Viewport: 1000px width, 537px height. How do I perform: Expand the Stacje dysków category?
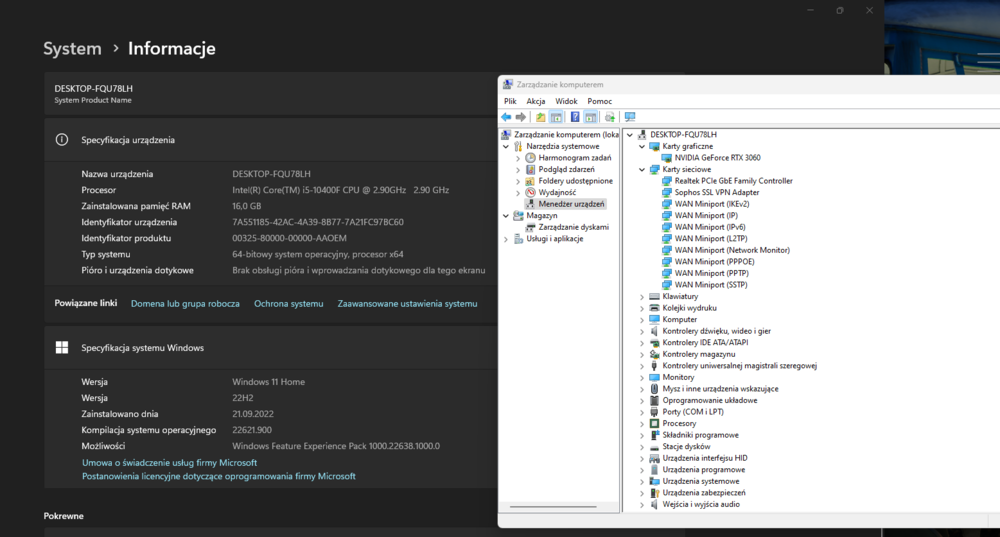click(643, 447)
